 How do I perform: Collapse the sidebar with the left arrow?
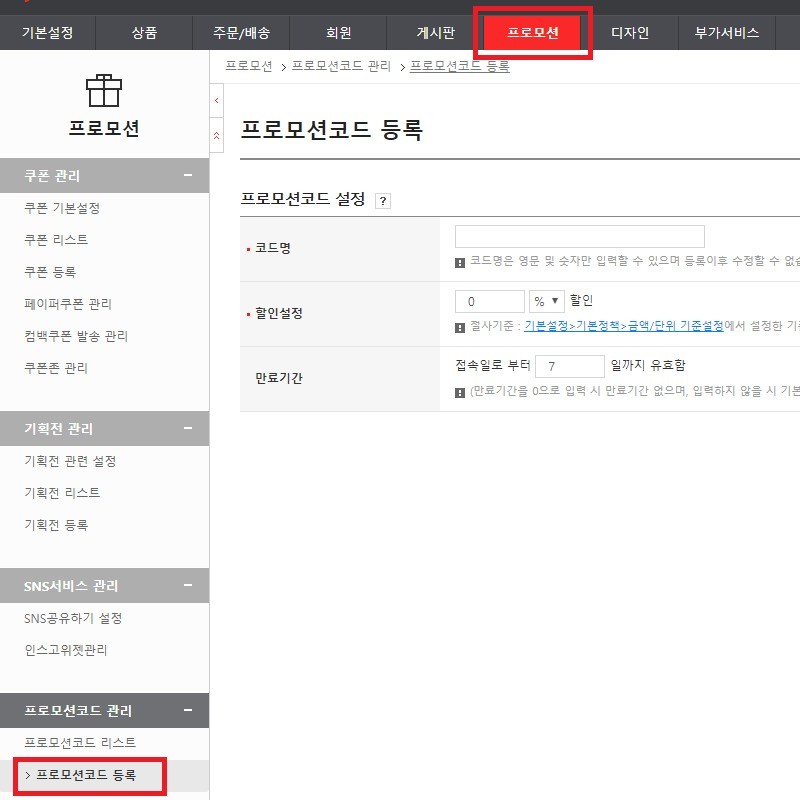pos(217,101)
